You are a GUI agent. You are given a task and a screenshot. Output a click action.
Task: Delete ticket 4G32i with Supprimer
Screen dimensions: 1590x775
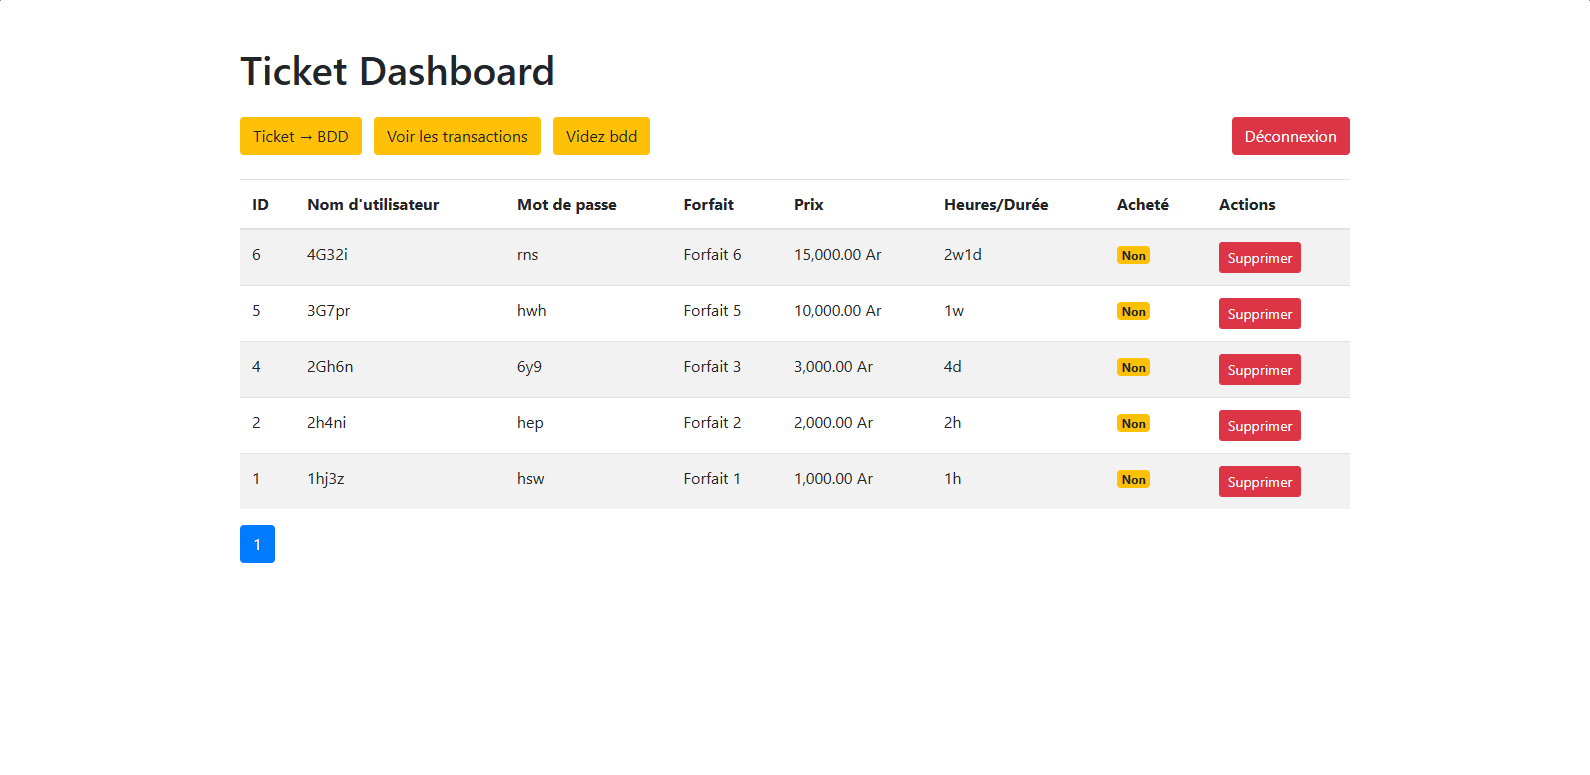(1259, 258)
